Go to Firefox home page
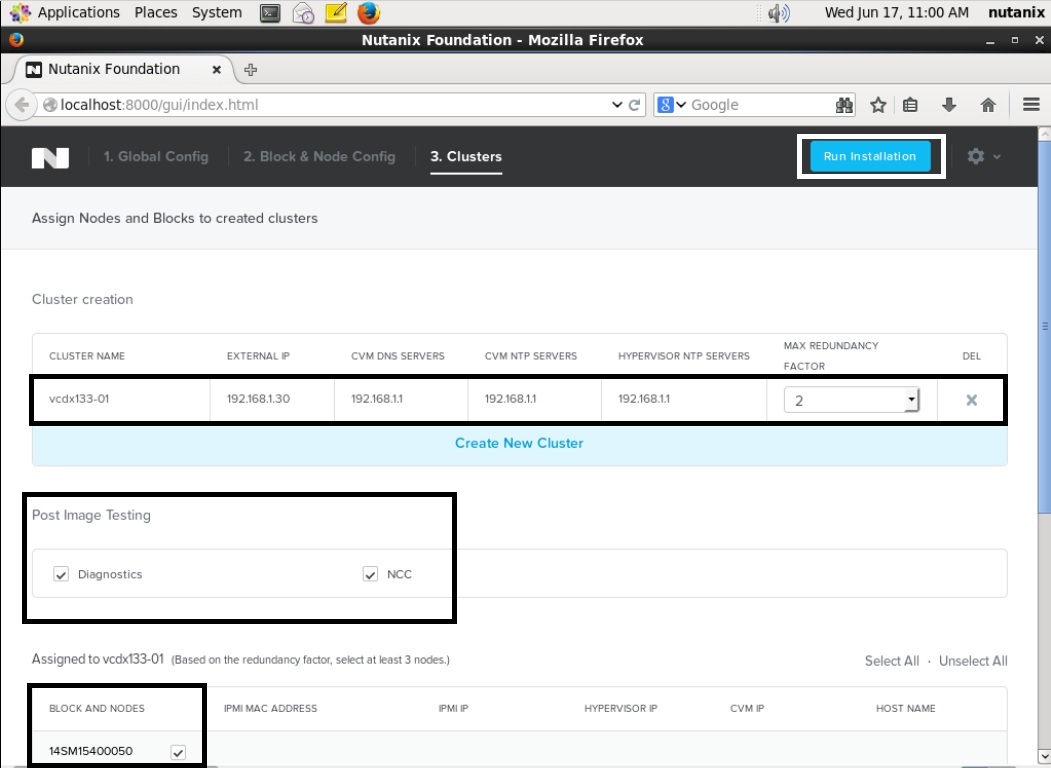The width and height of the screenshot is (1051, 768). coord(988,105)
